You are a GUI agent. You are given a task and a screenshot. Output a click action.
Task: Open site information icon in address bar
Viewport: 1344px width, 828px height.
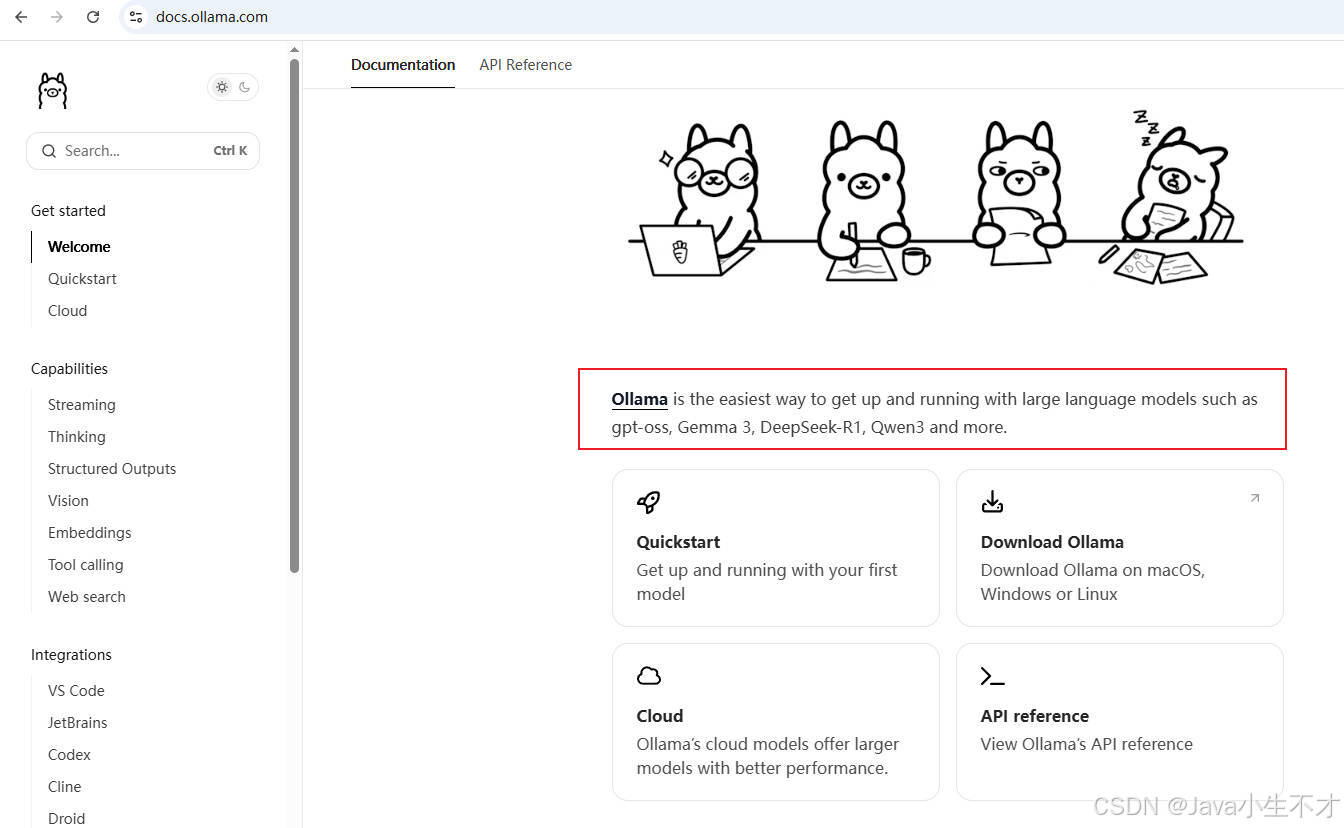coord(136,17)
